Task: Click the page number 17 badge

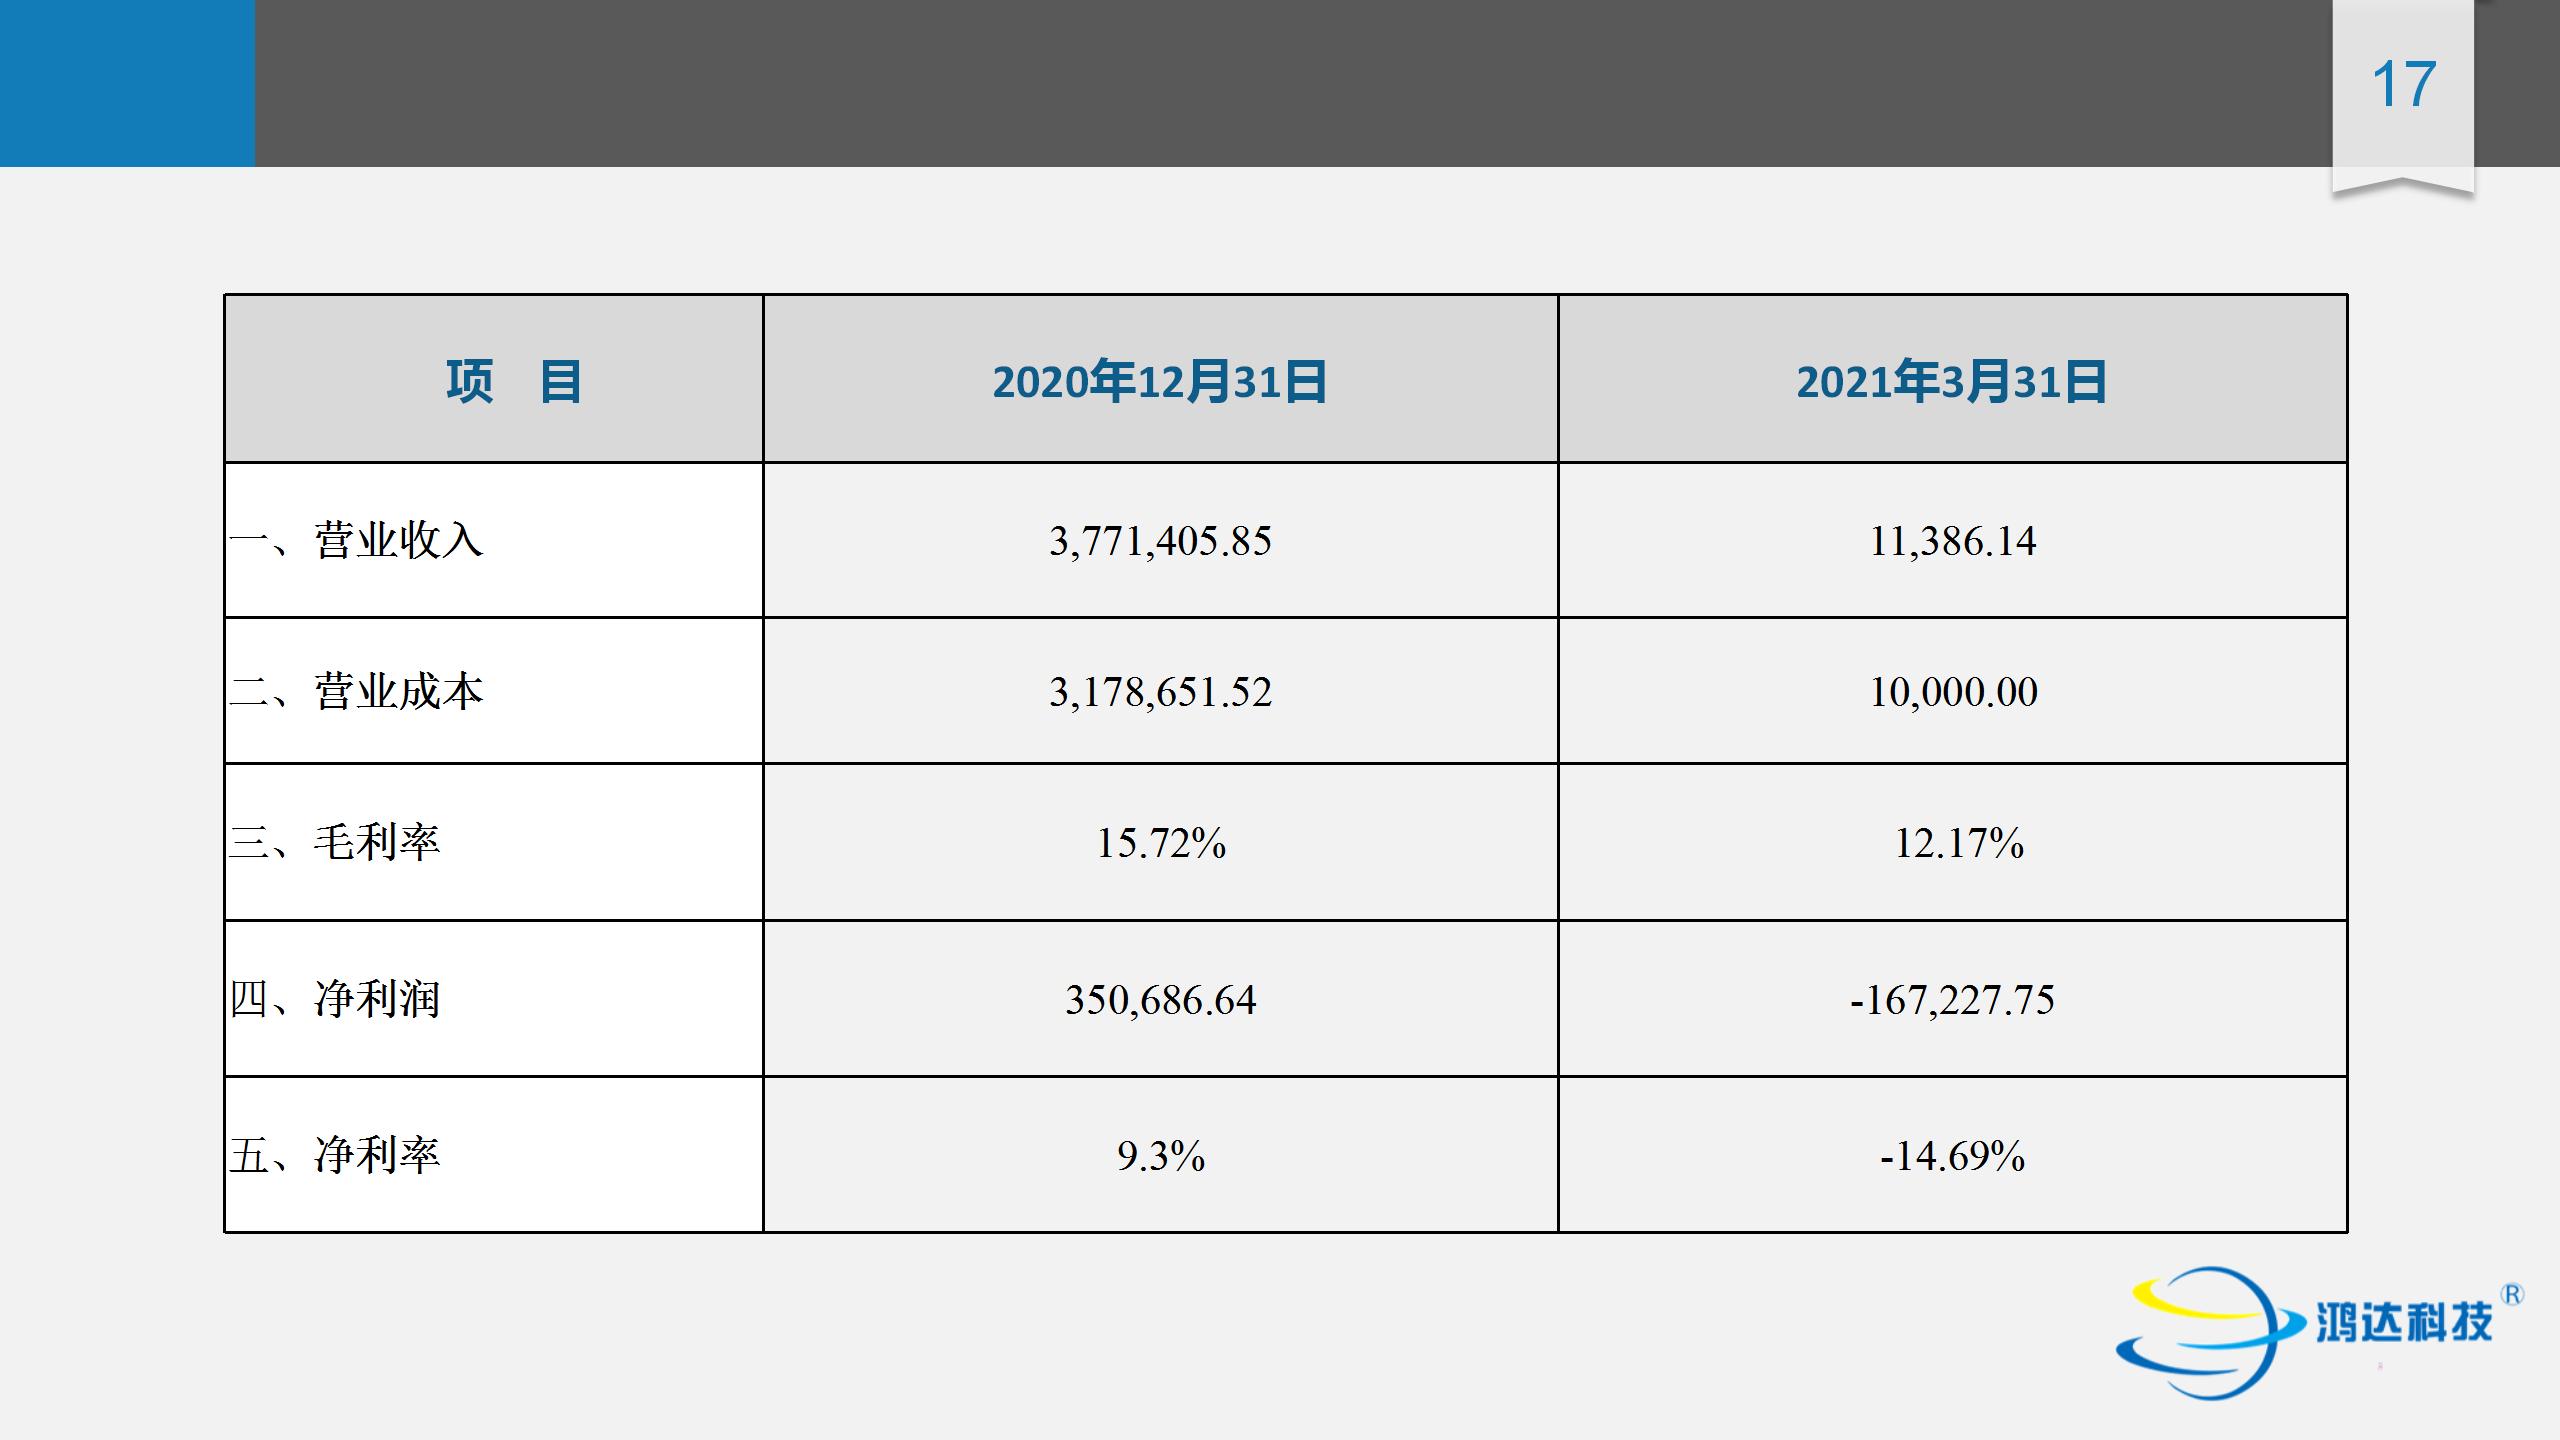Action: coord(2403,86)
